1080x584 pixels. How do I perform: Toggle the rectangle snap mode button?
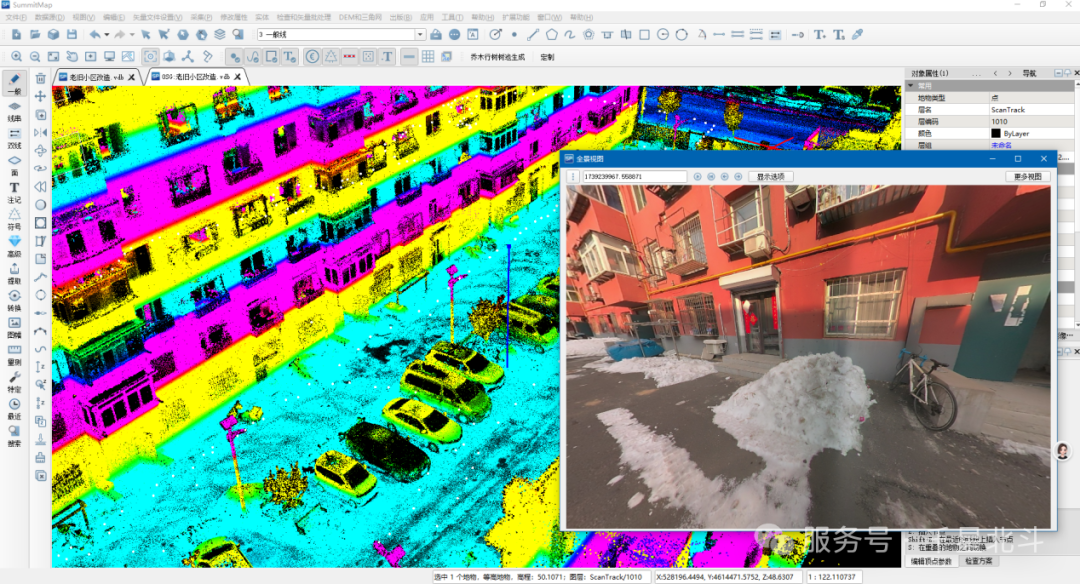pyautogui.click(x=271, y=56)
